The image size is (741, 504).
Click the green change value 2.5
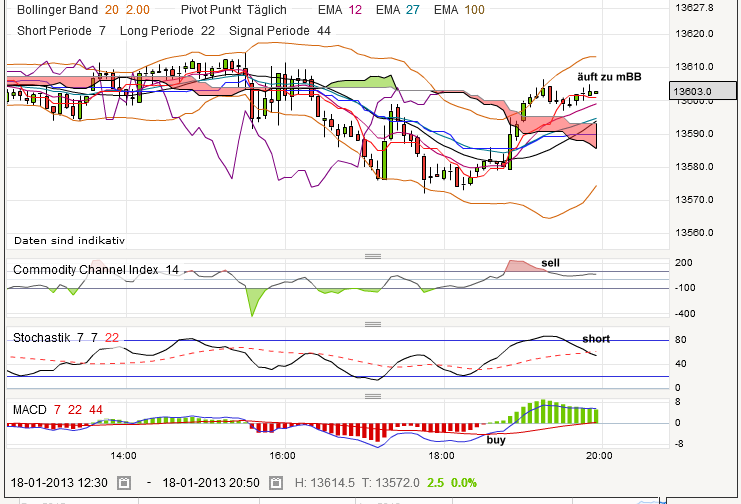[436, 483]
